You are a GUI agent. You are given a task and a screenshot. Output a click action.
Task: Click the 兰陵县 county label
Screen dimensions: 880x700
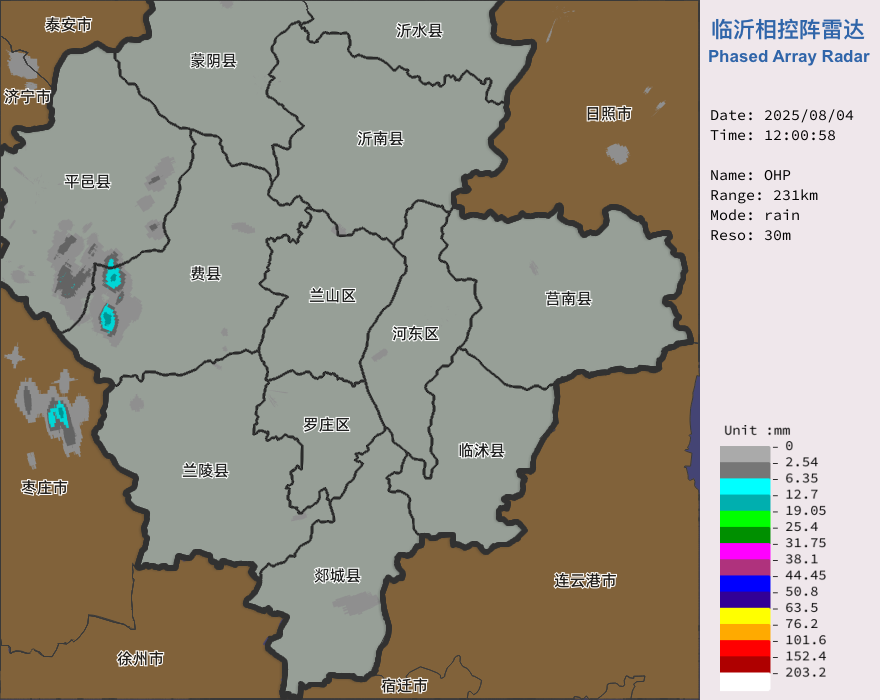pyautogui.click(x=205, y=470)
